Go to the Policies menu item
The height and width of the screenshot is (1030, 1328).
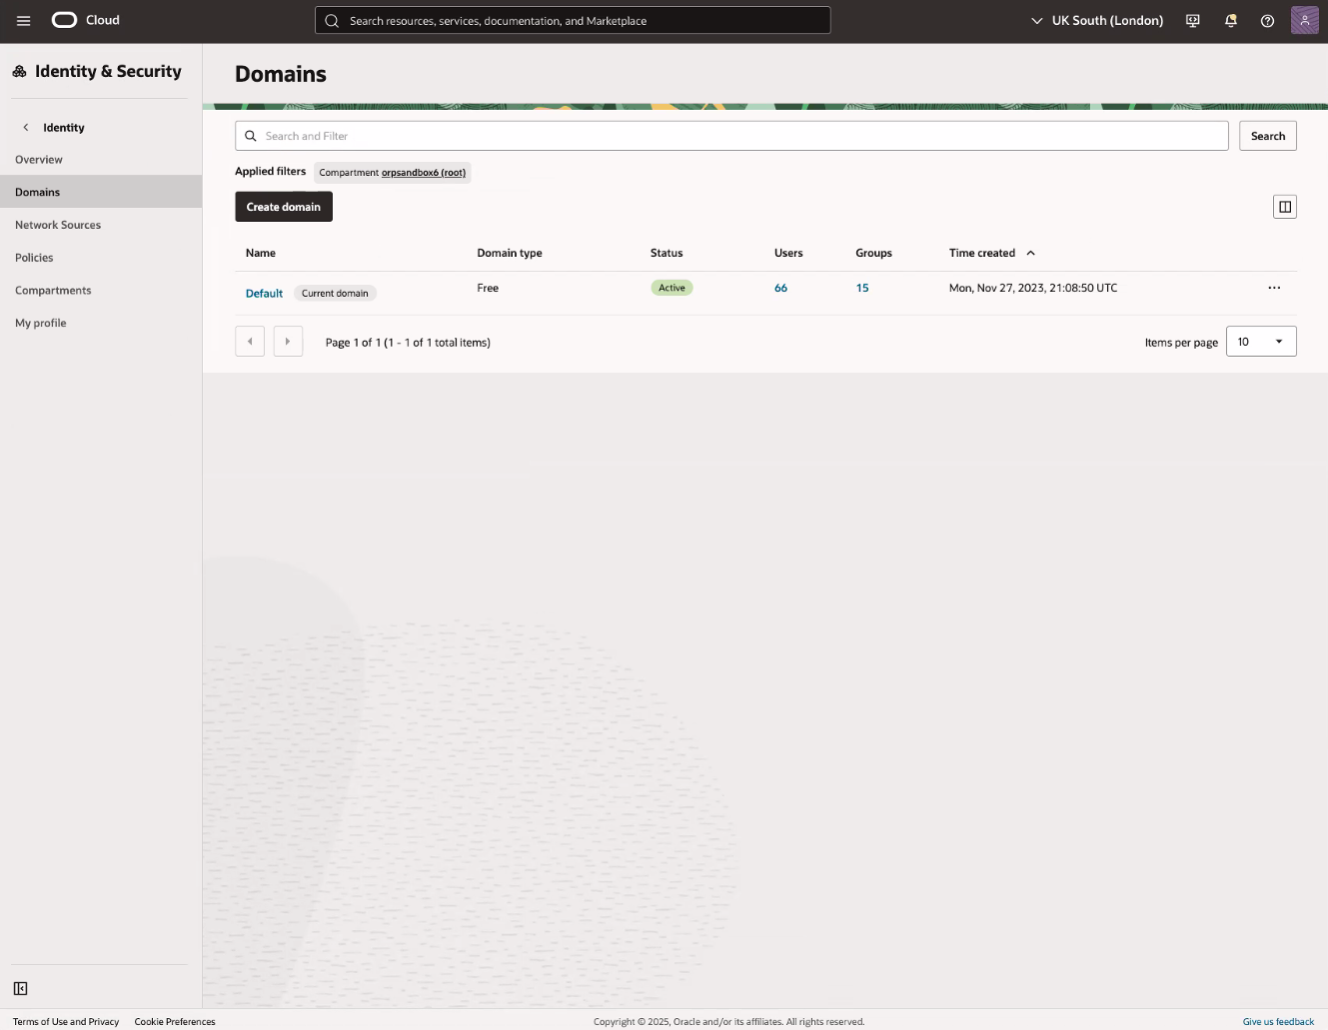pyautogui.click(x=34, y=257)
